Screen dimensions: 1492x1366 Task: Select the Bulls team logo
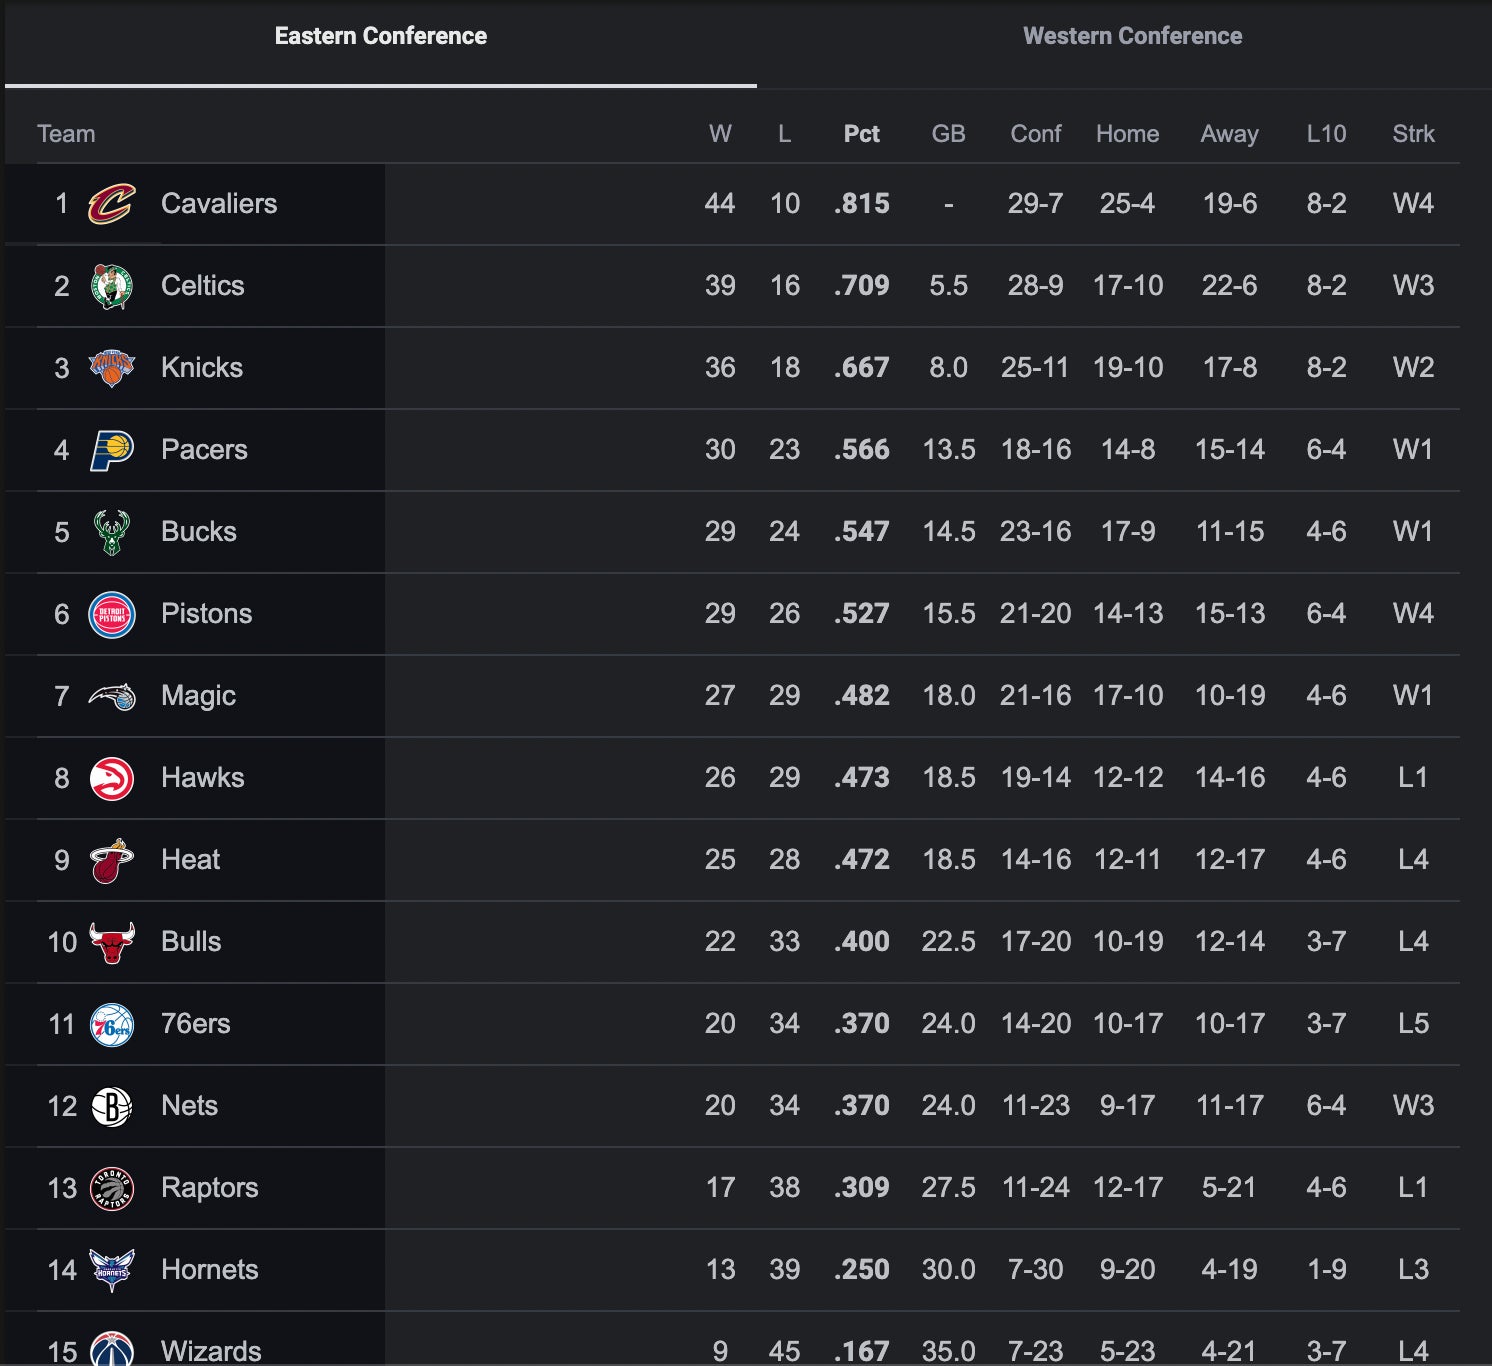tap(111, 942)
